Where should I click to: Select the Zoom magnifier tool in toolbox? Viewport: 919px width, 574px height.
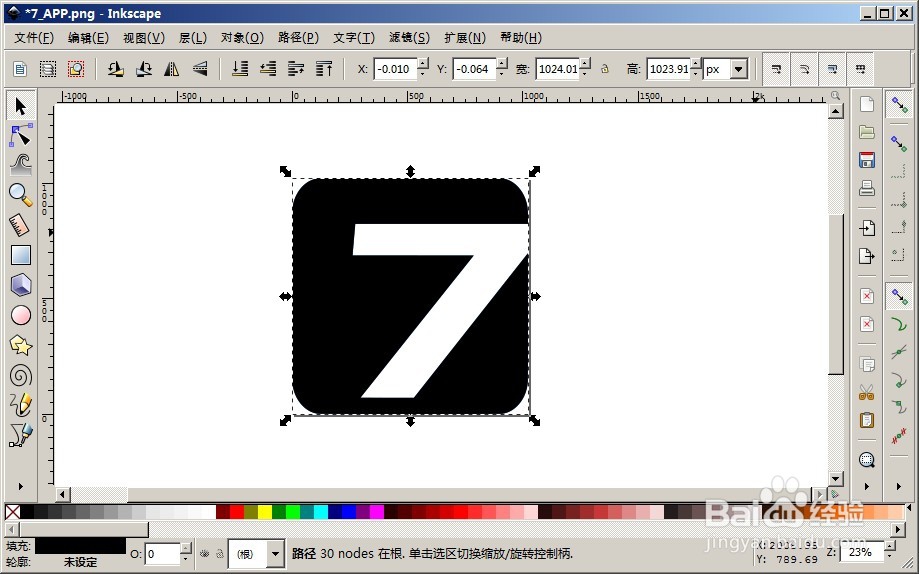[21, 195]
